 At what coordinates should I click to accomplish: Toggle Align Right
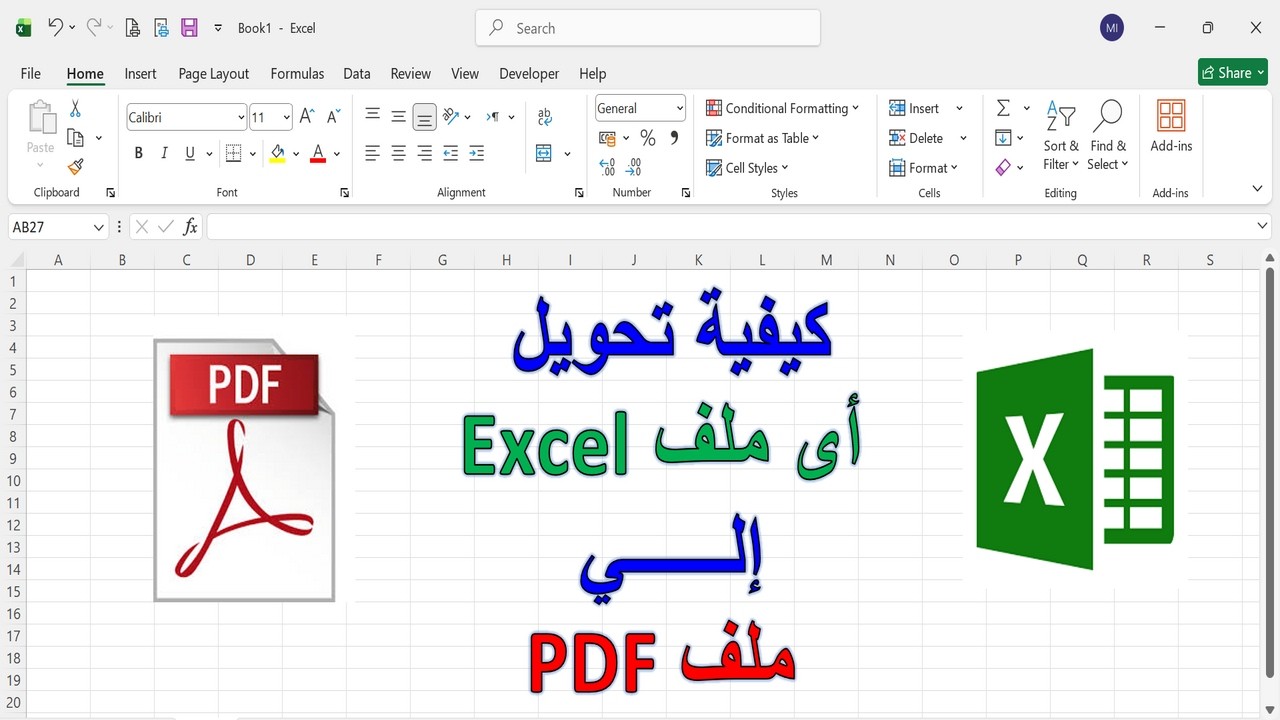coord(424,153)
